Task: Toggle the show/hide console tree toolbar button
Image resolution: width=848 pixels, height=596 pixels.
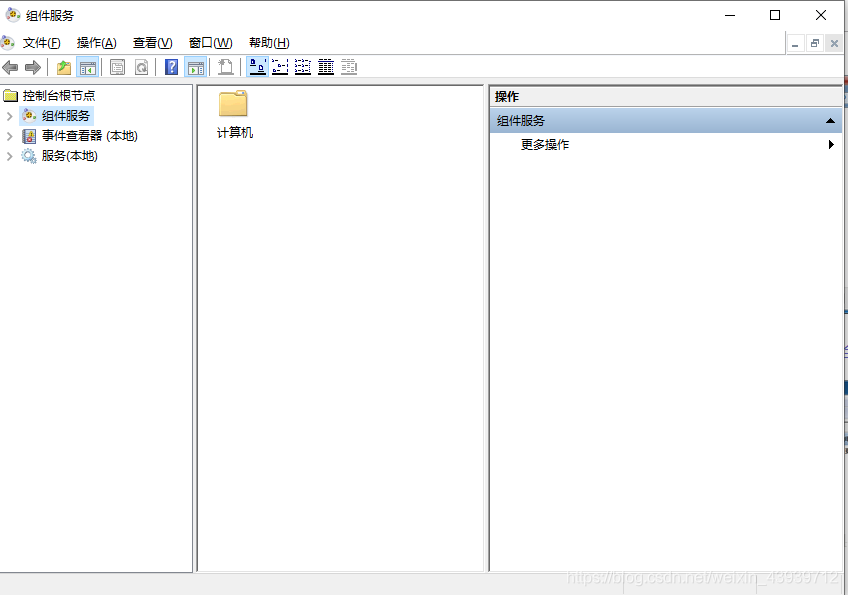Action: [x=88, y=68]
